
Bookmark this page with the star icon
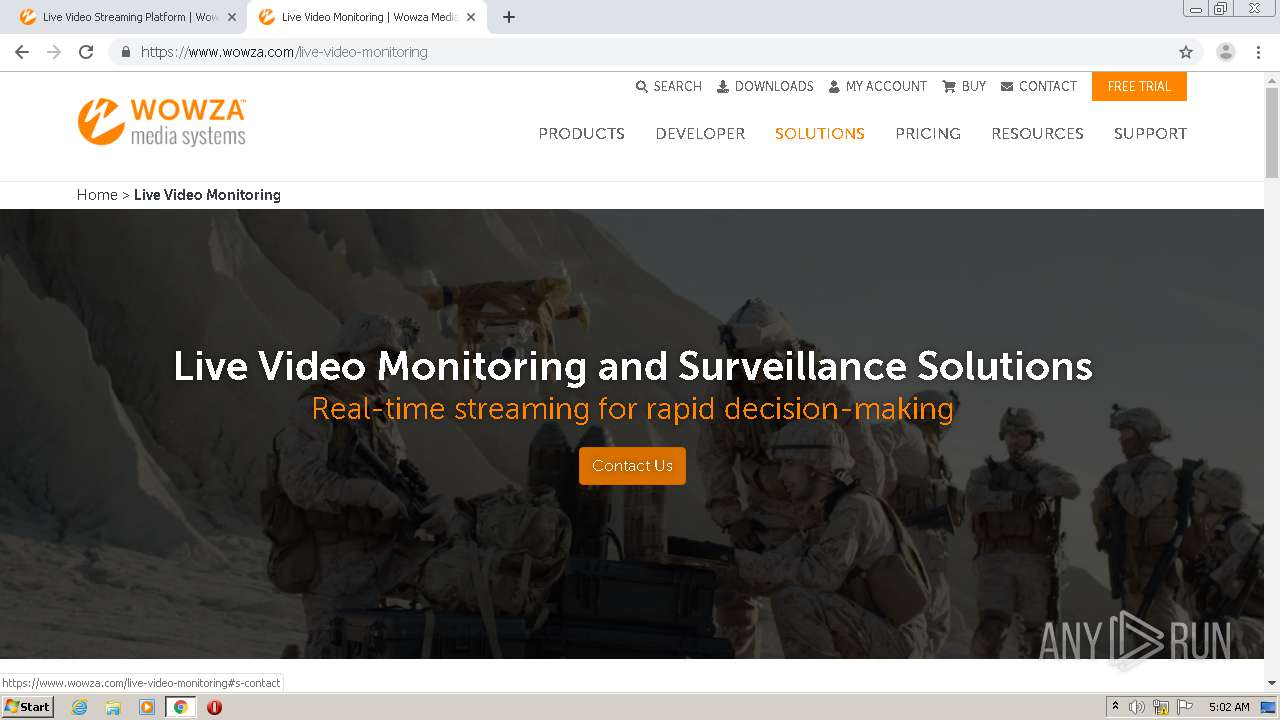coord(1186,52)
